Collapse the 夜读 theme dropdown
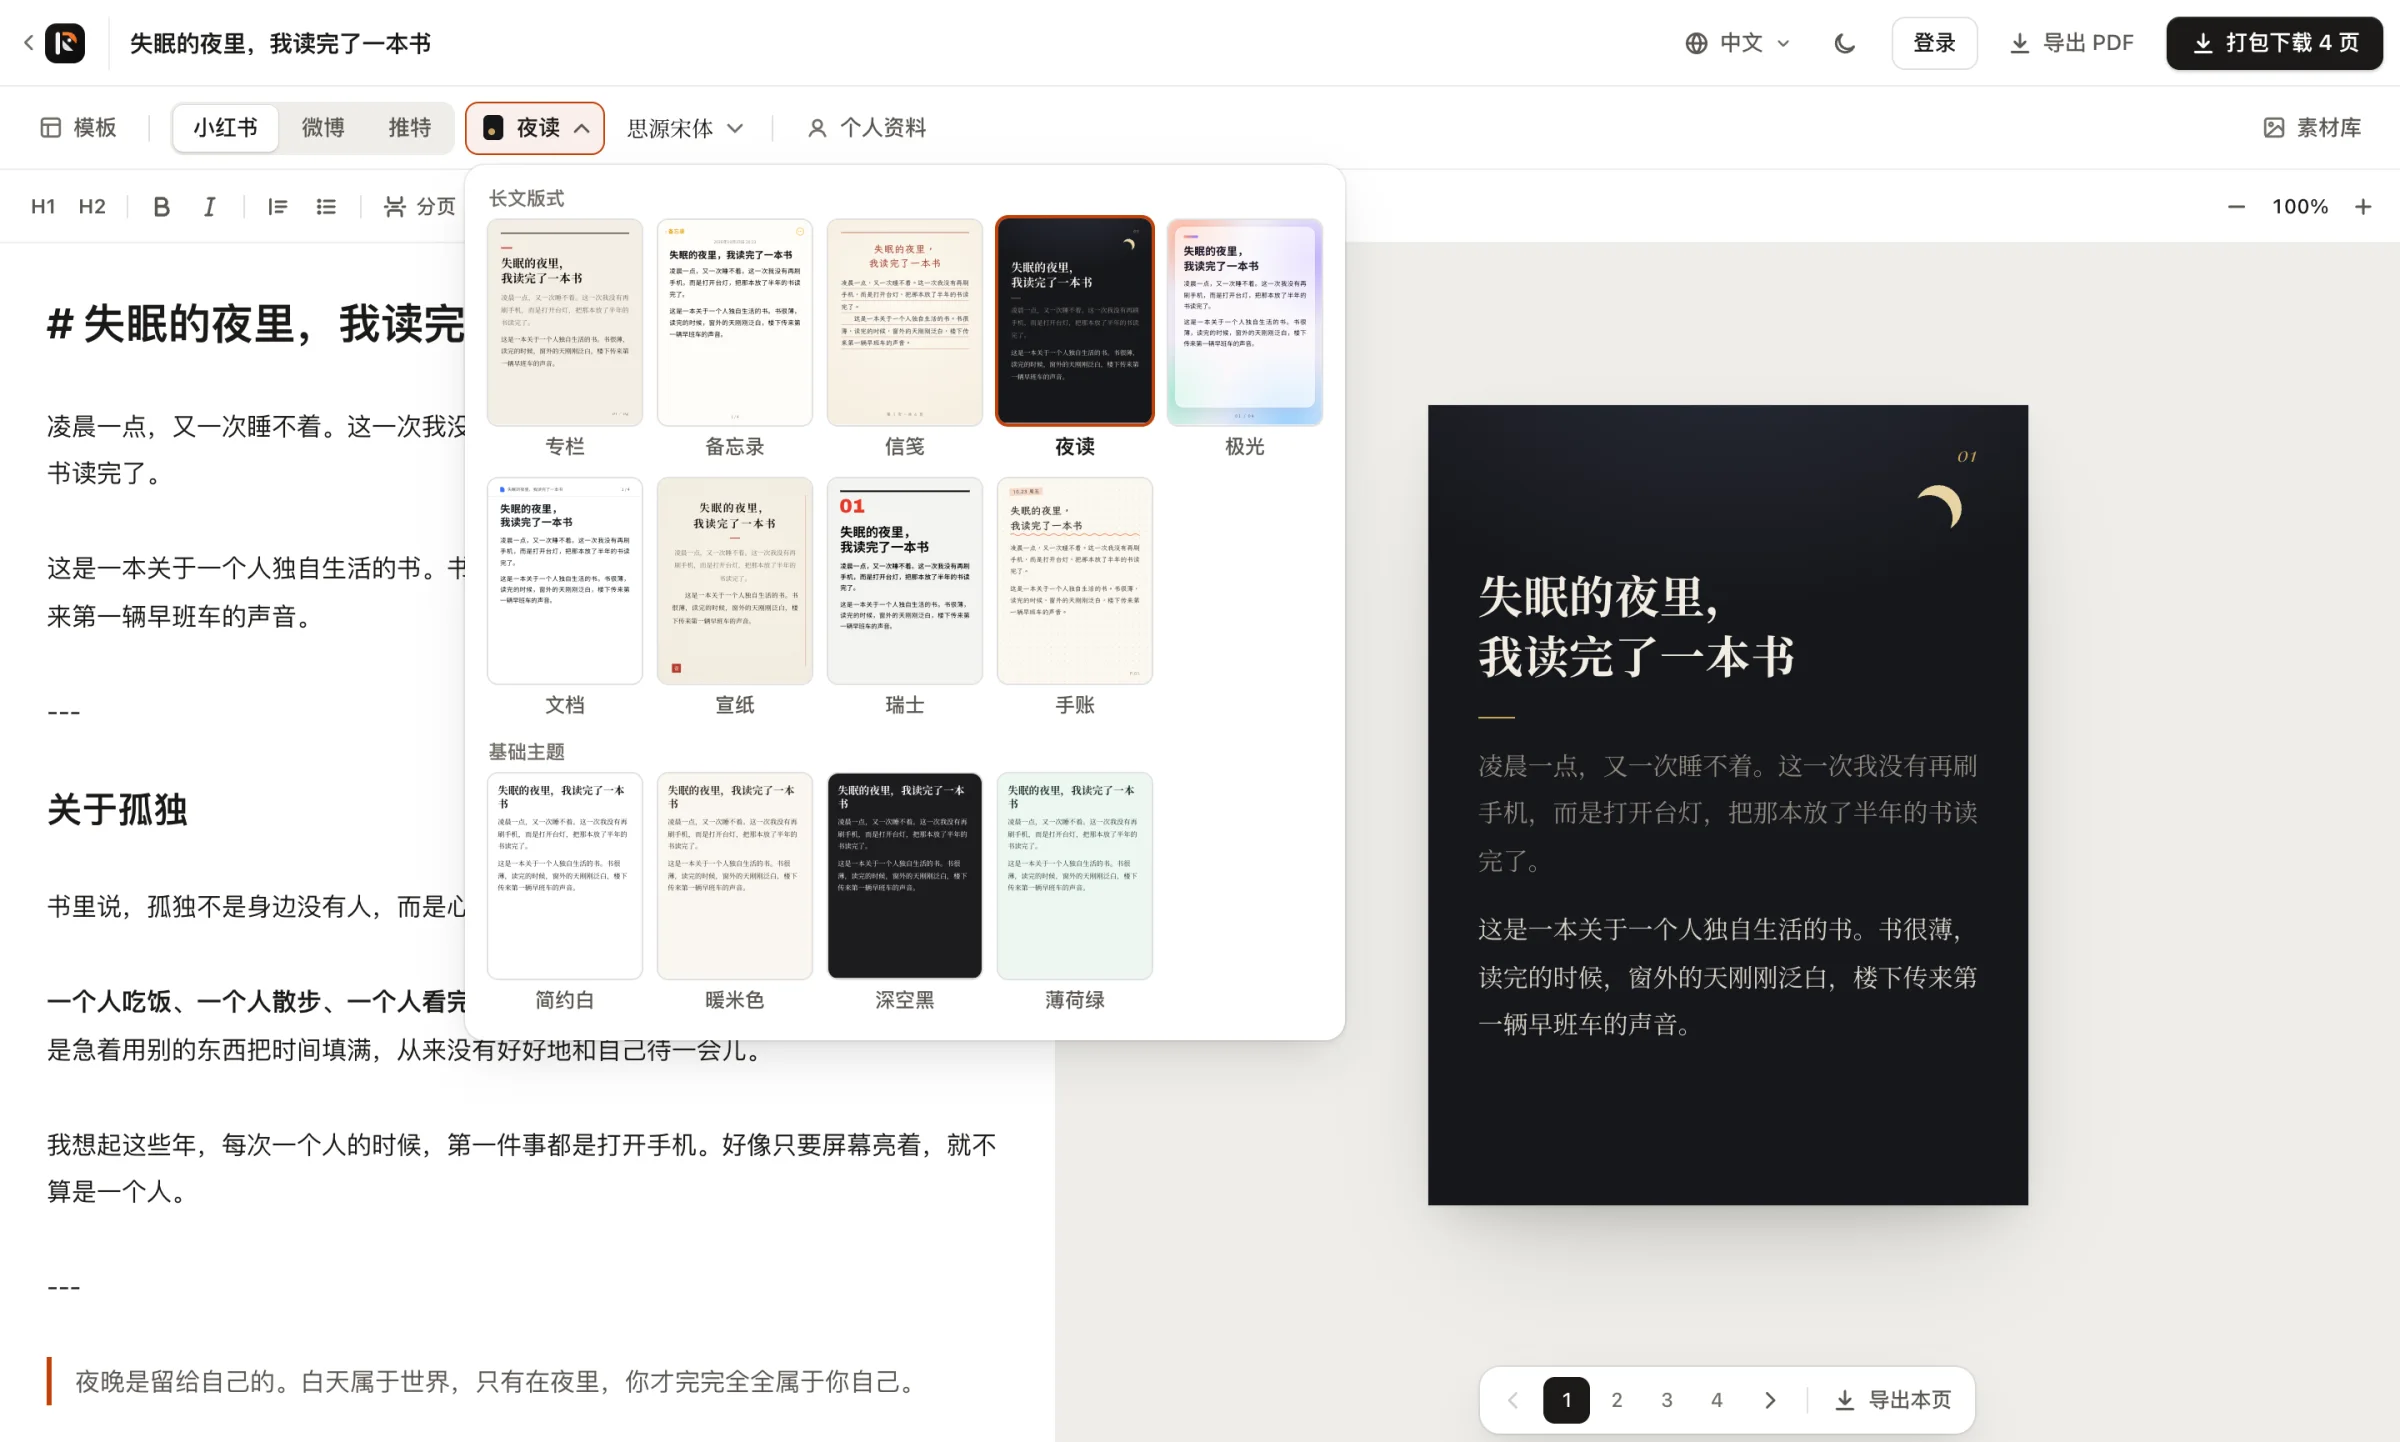Viewport: 2400px width, 1442px height. click(x=535, y=128)
